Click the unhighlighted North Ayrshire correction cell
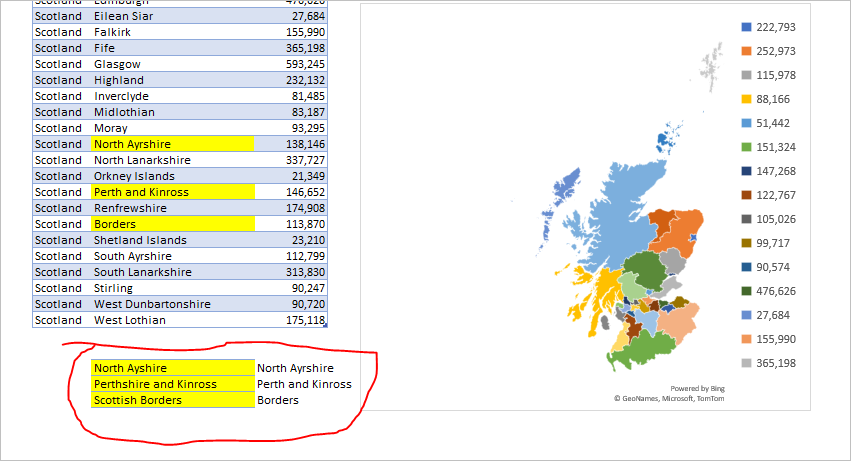 295,368
